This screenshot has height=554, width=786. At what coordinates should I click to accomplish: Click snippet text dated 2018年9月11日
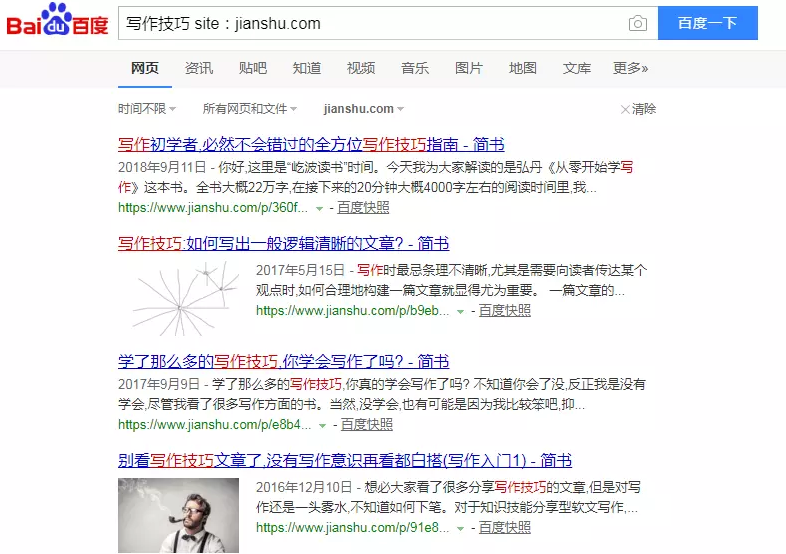[376, 177]
